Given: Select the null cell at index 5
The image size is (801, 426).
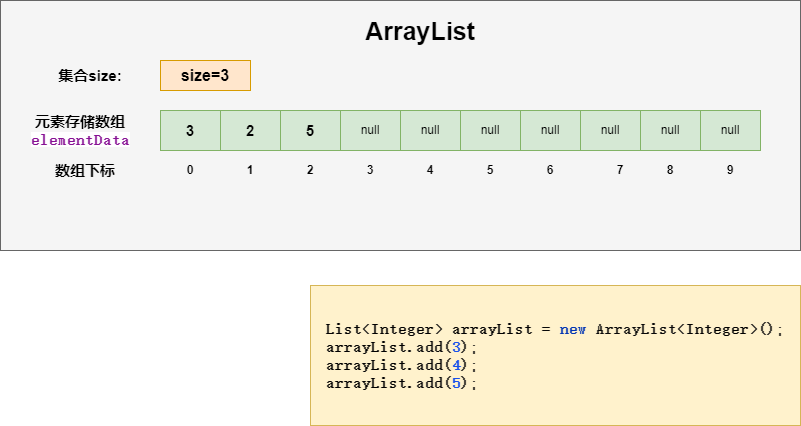Looking at the screenshot, I should coord(490,130).
